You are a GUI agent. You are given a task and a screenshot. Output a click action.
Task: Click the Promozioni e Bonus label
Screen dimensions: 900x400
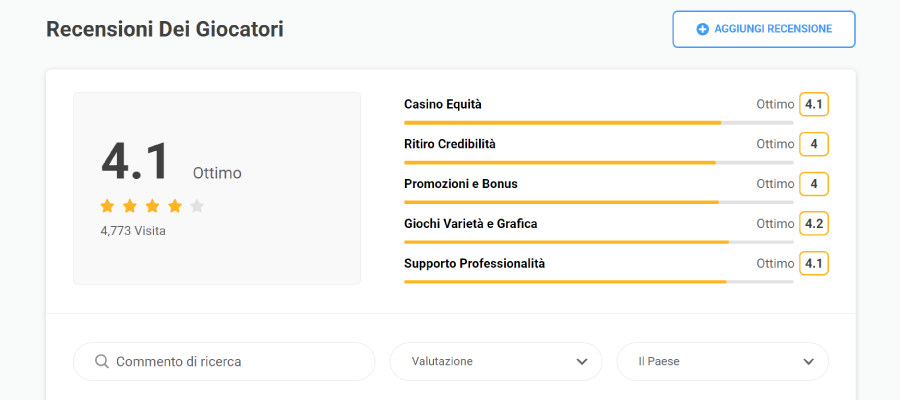[x=461, y=184]
